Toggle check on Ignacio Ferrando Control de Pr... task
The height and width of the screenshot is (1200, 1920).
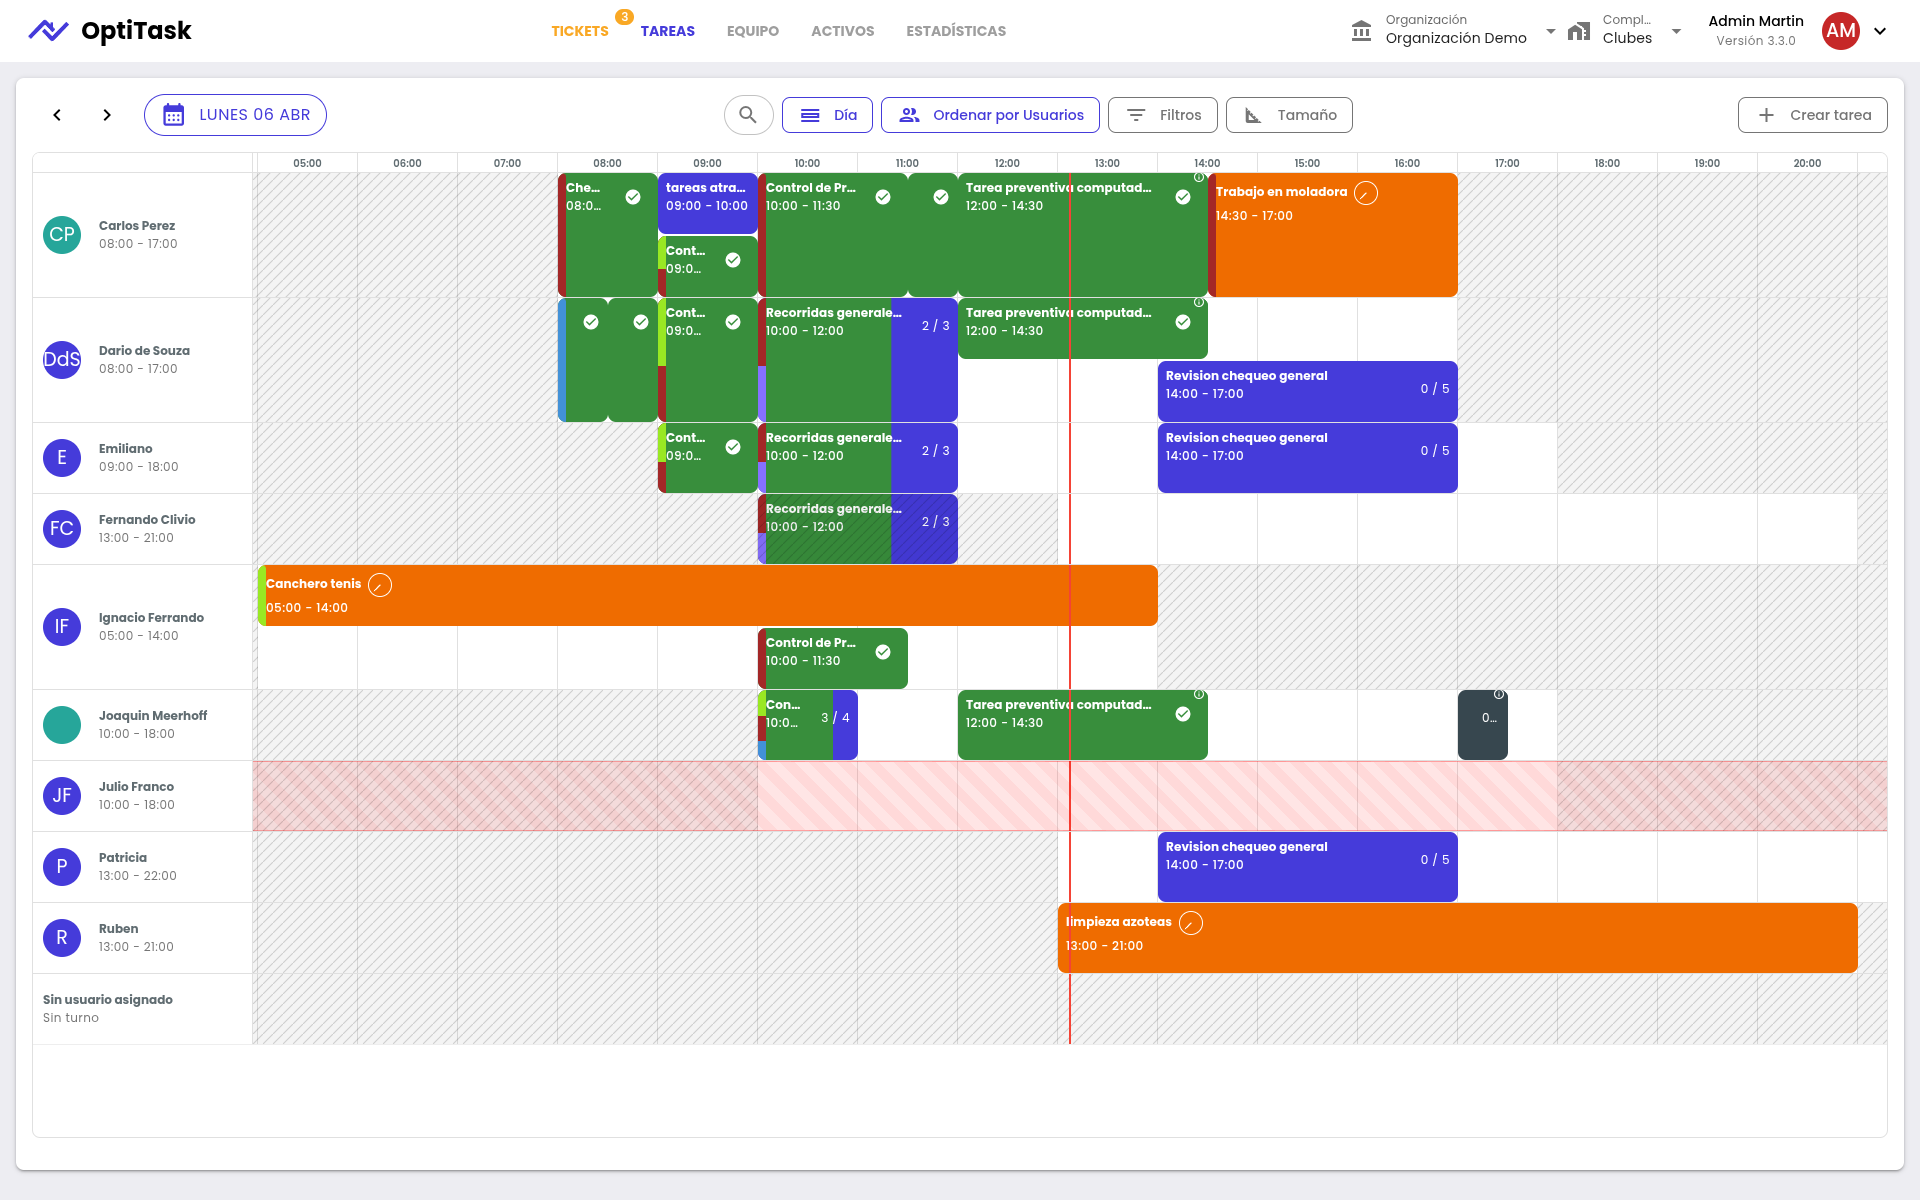pos(883,652)
